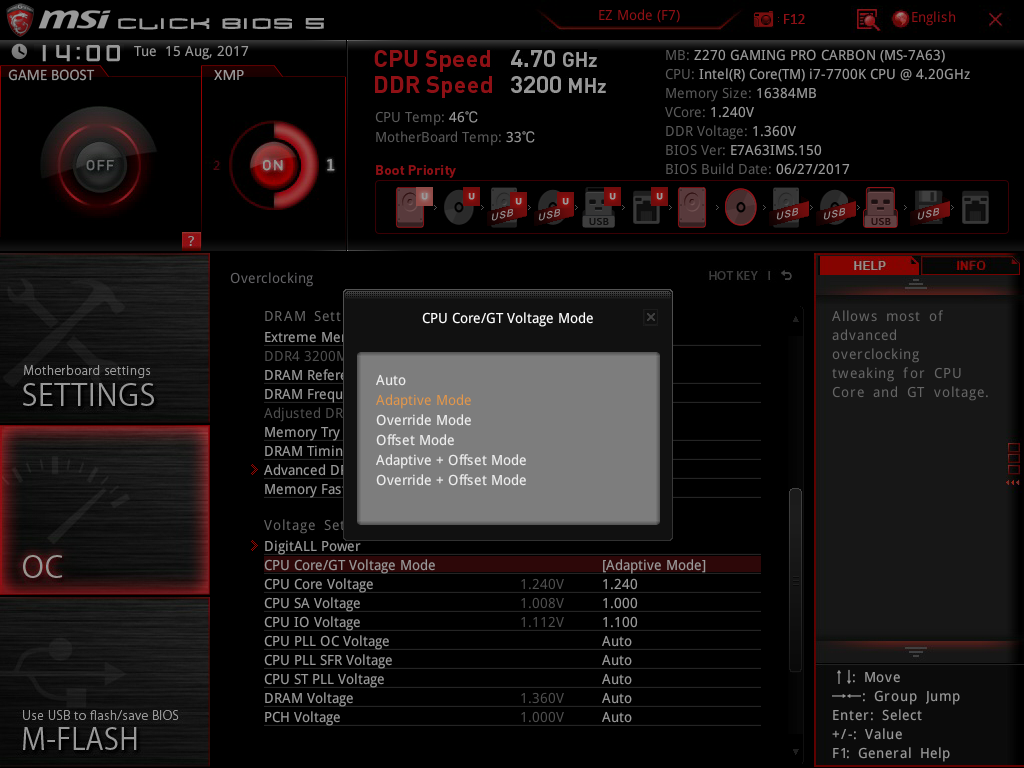Open the OC overclocking section
Image resolution: width=1024 pixels, height=768 pixels.
[x=104, y=510]
